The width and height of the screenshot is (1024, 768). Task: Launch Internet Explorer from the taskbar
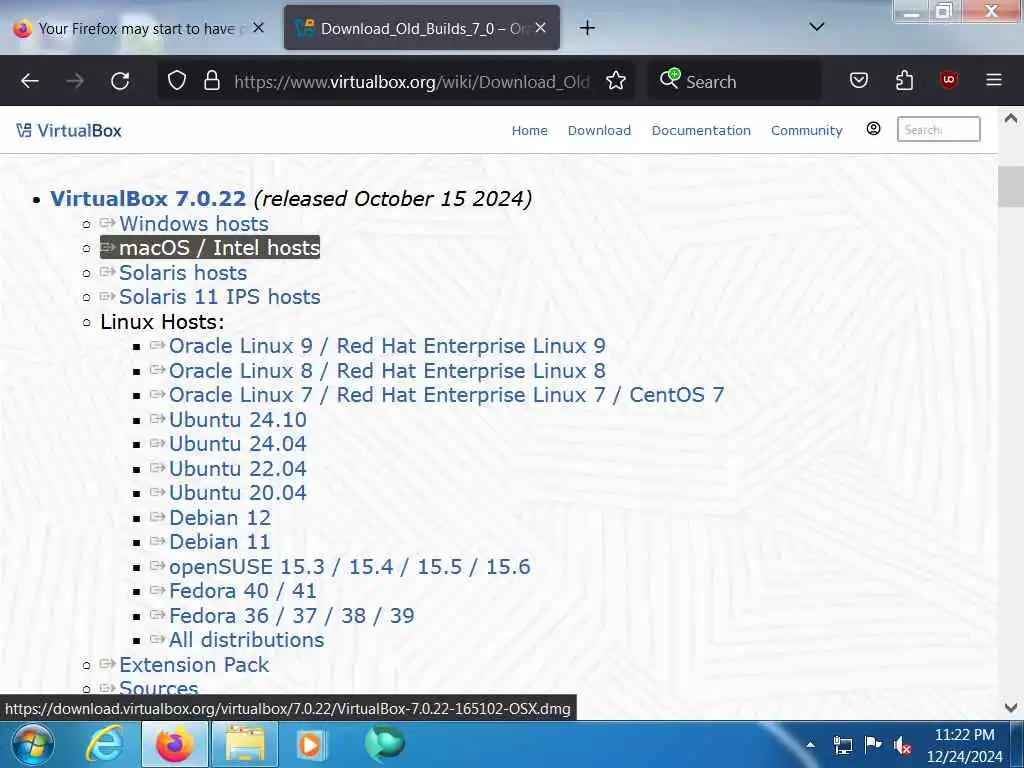[104, 744]
